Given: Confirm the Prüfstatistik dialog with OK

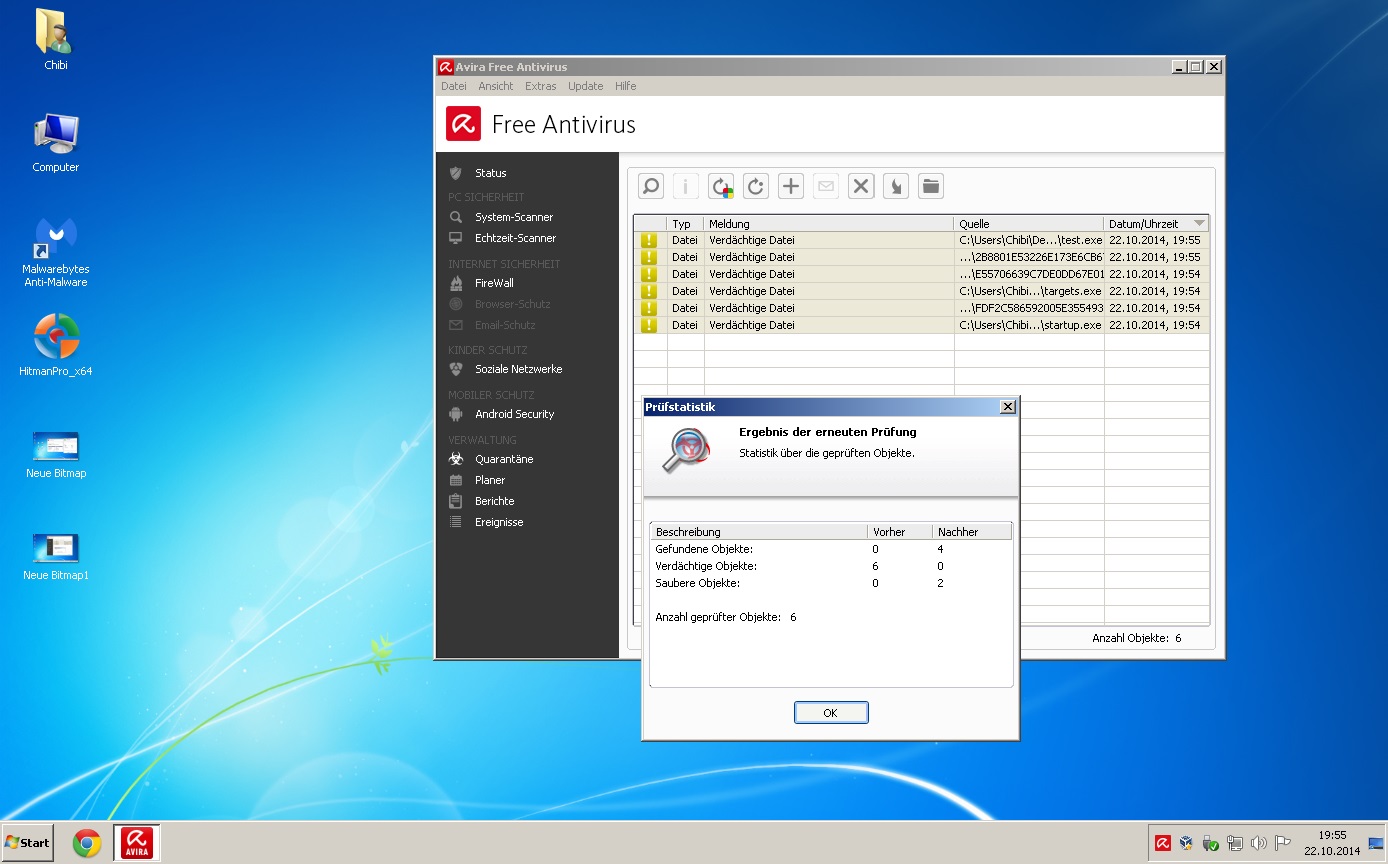Looking at the screenshot, I should tap(831, 713).
